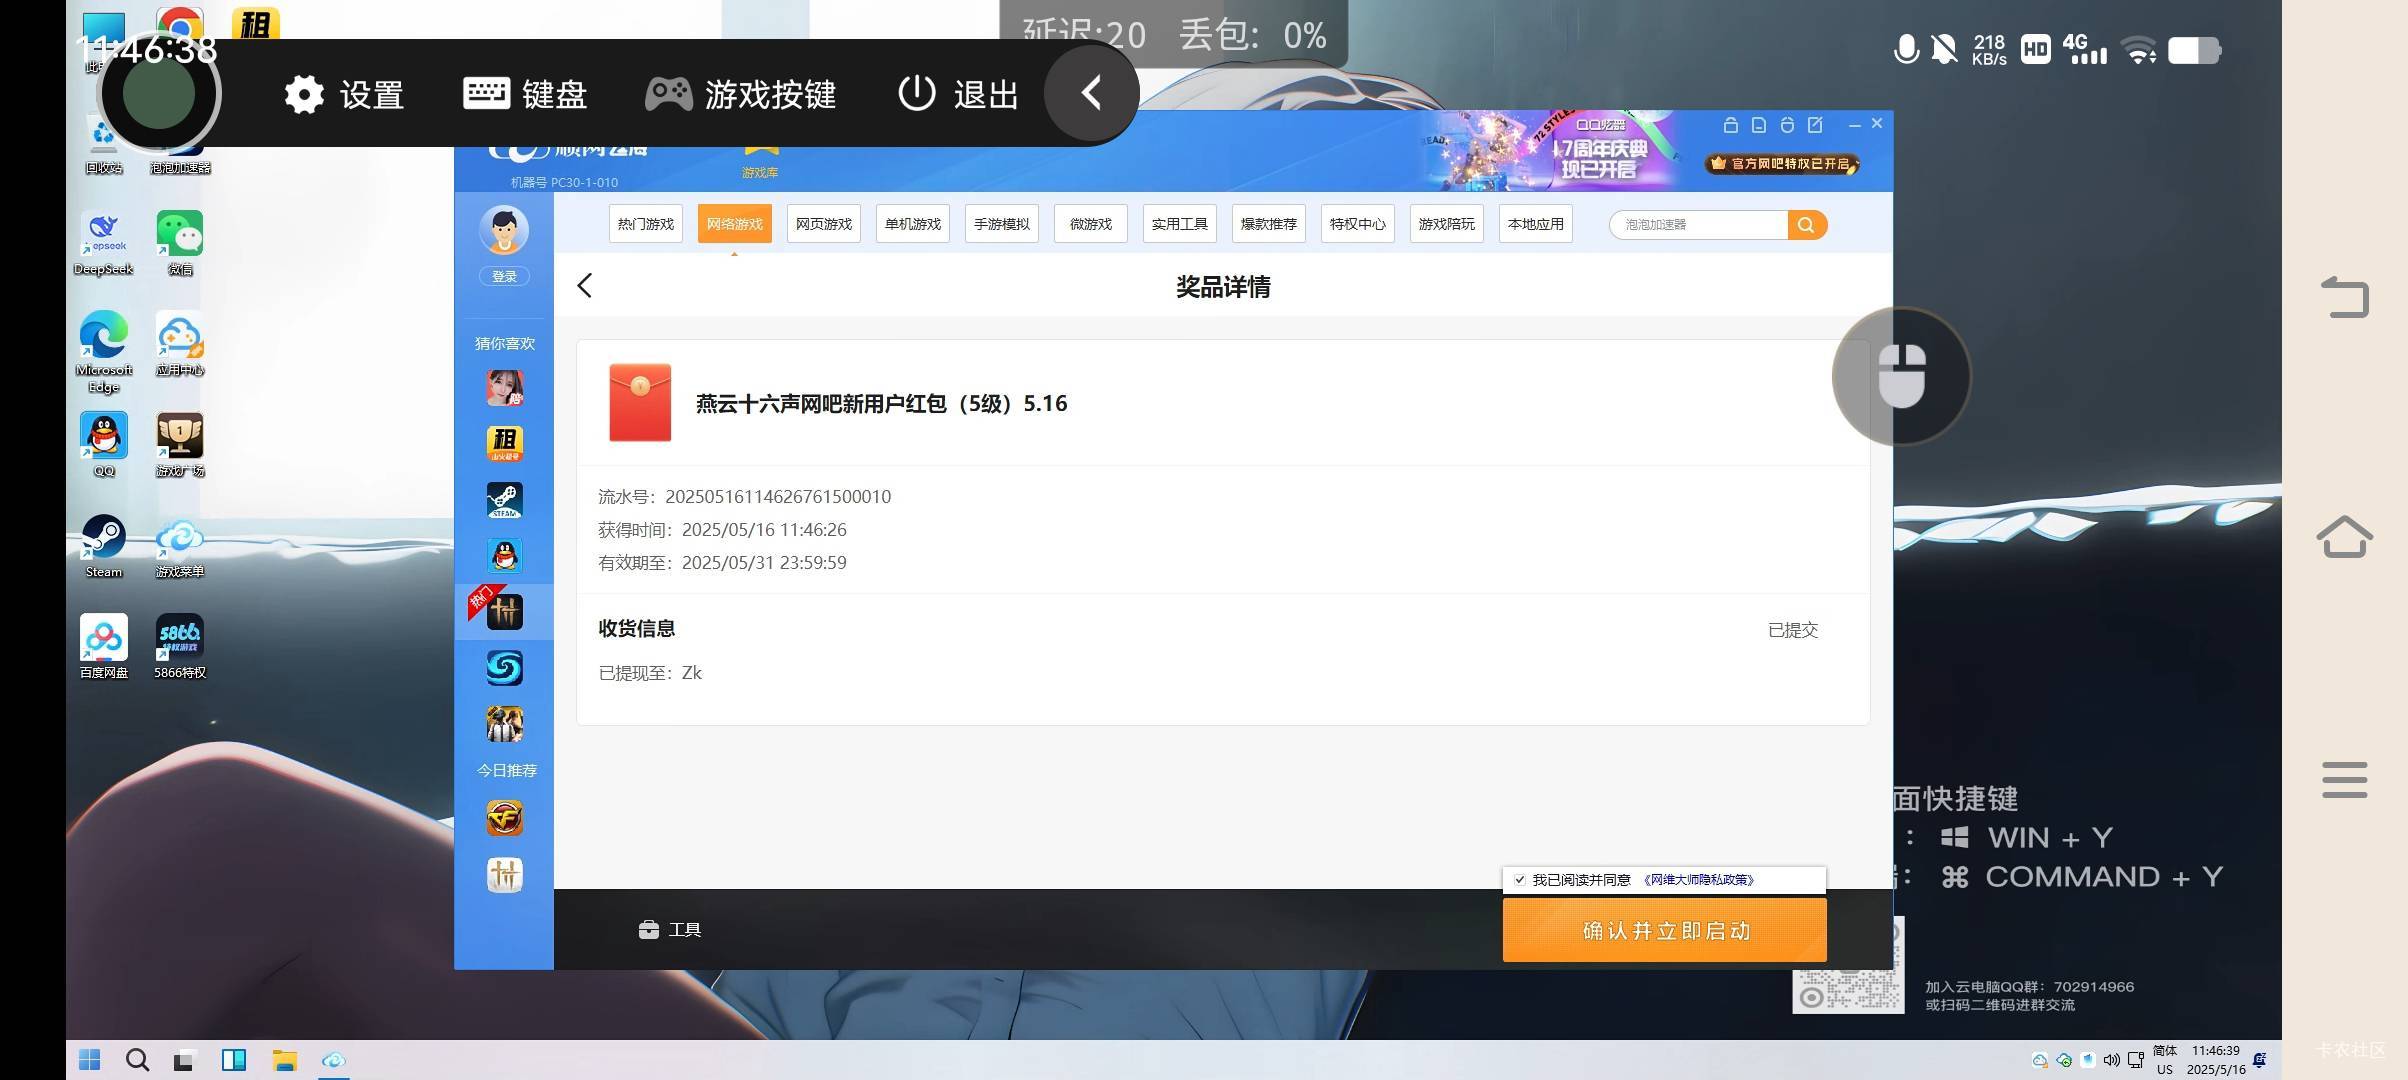Click the 官方网吧特权已开启 badge
Viewport: 2408px width, 1080px height.
tap(1782, 163)
